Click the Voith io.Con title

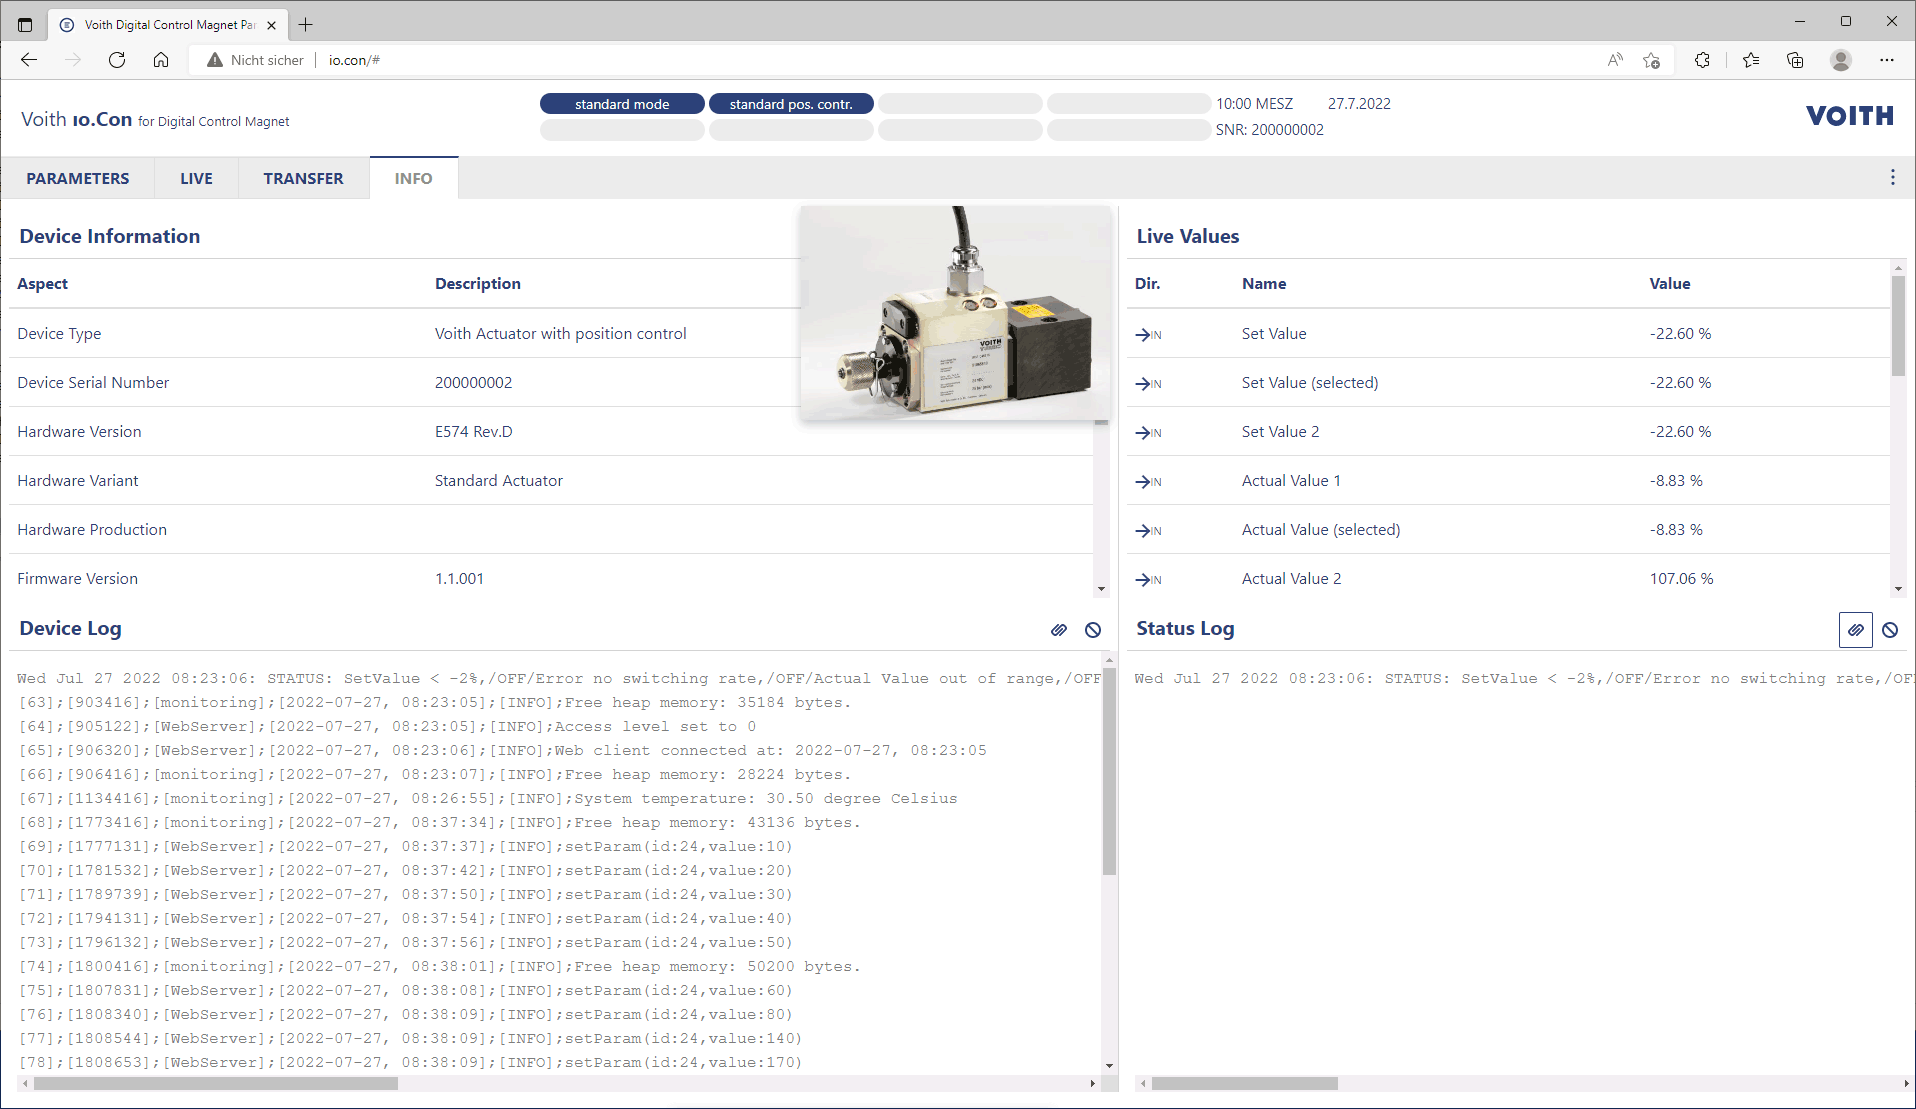pyautogui.click(x=155, y=120)
